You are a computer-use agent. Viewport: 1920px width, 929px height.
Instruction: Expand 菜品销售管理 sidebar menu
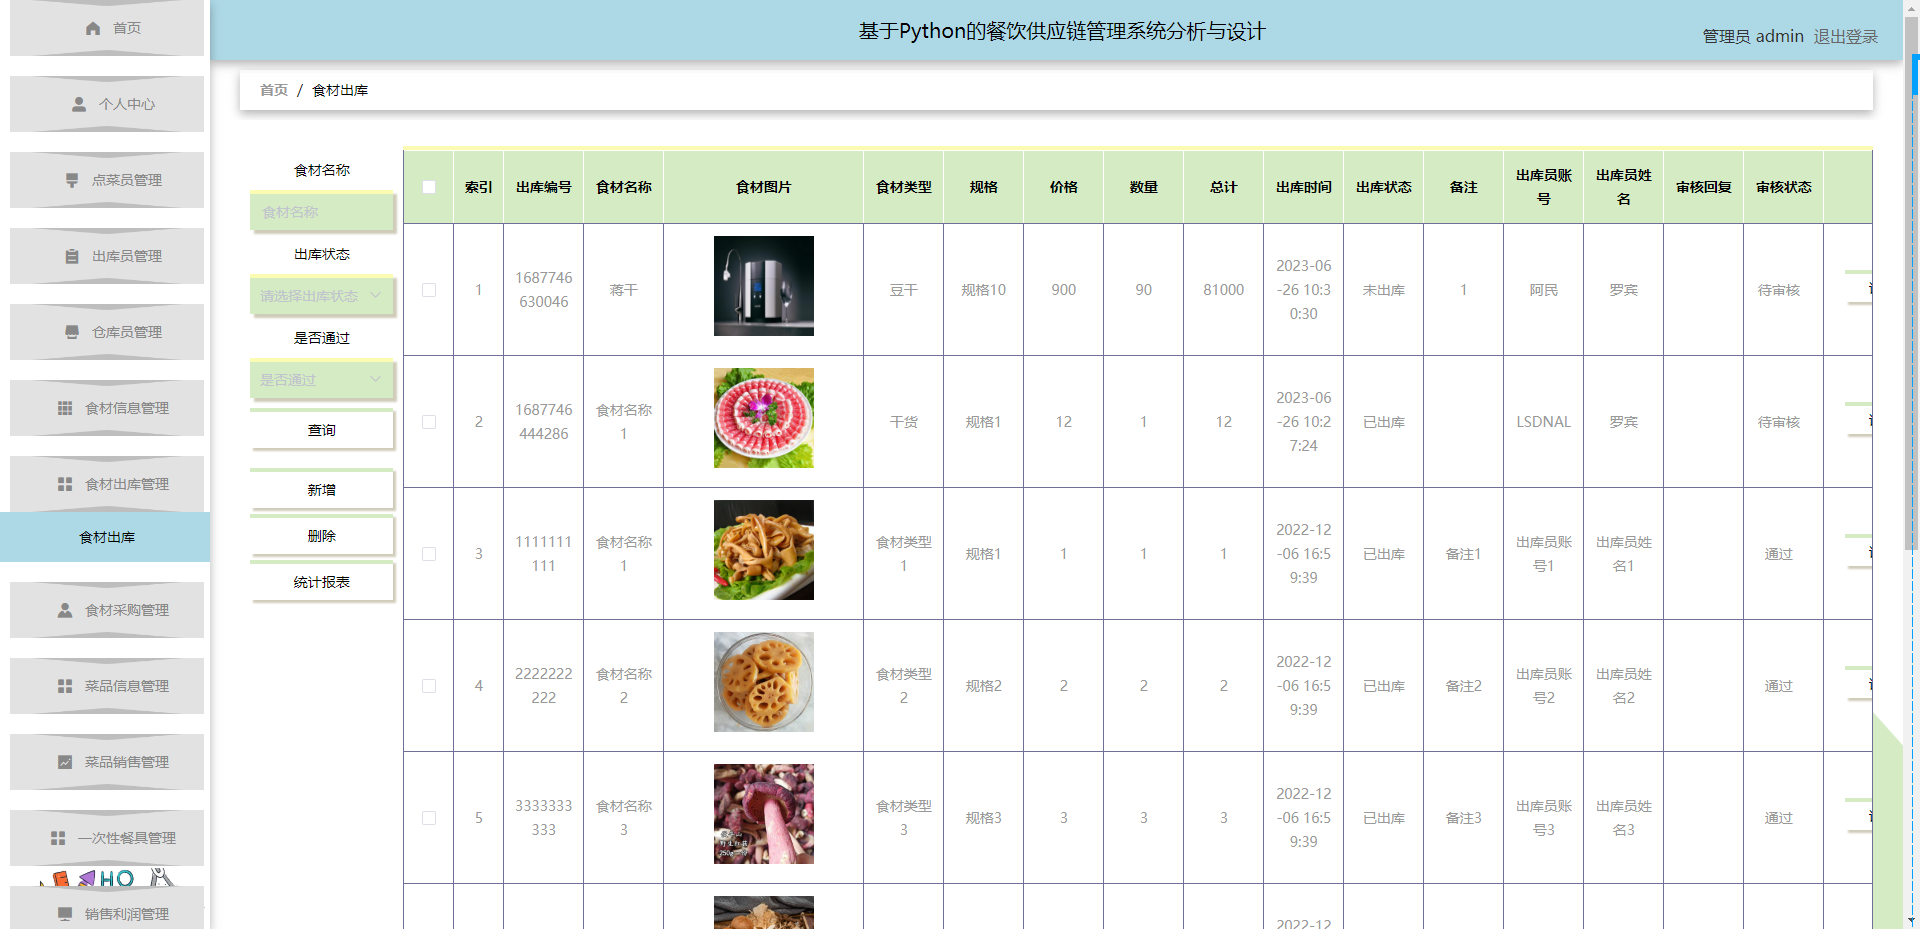107,762
